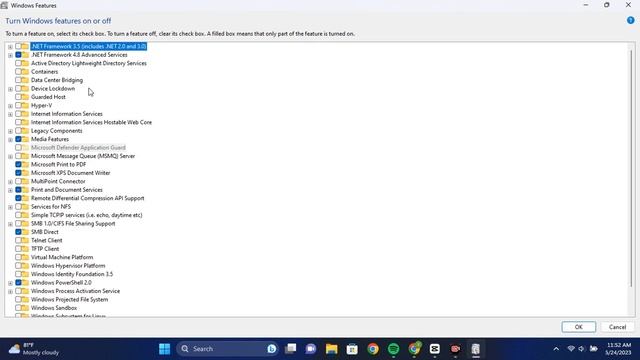Enable the Telnet Client checkbox
640x360 pixels.
coord(18,240)
